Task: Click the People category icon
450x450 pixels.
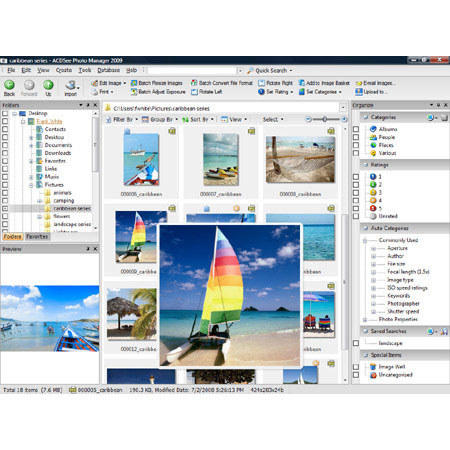Action: tap(373, 137)
